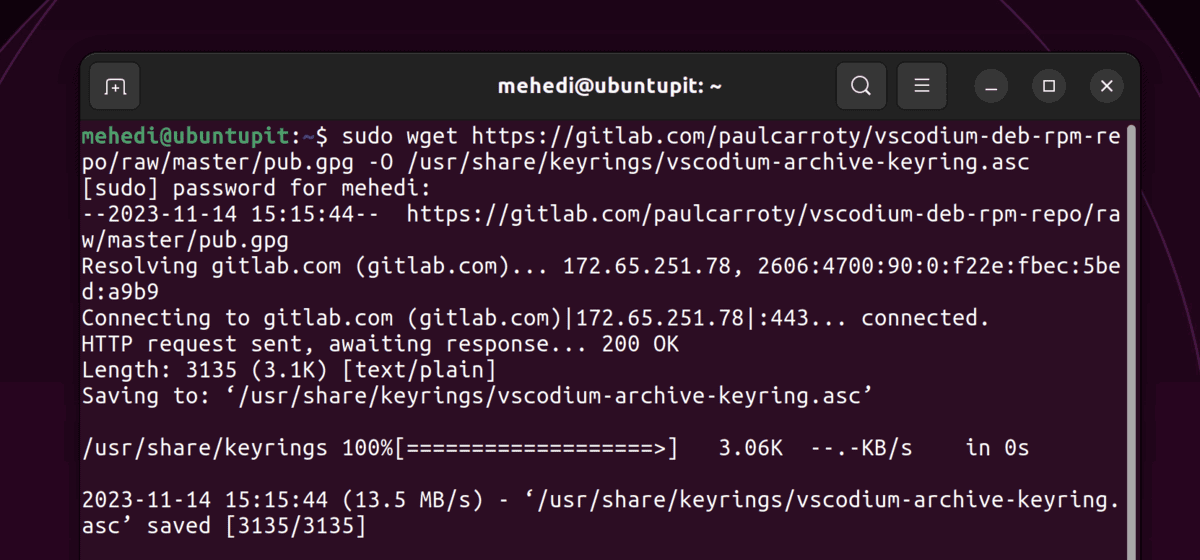Image resolution: width=1200 pixels, height=560 pixels.
Task: Click the window title mehedi@ubuntupit: ~
Action: coord(610,87)
